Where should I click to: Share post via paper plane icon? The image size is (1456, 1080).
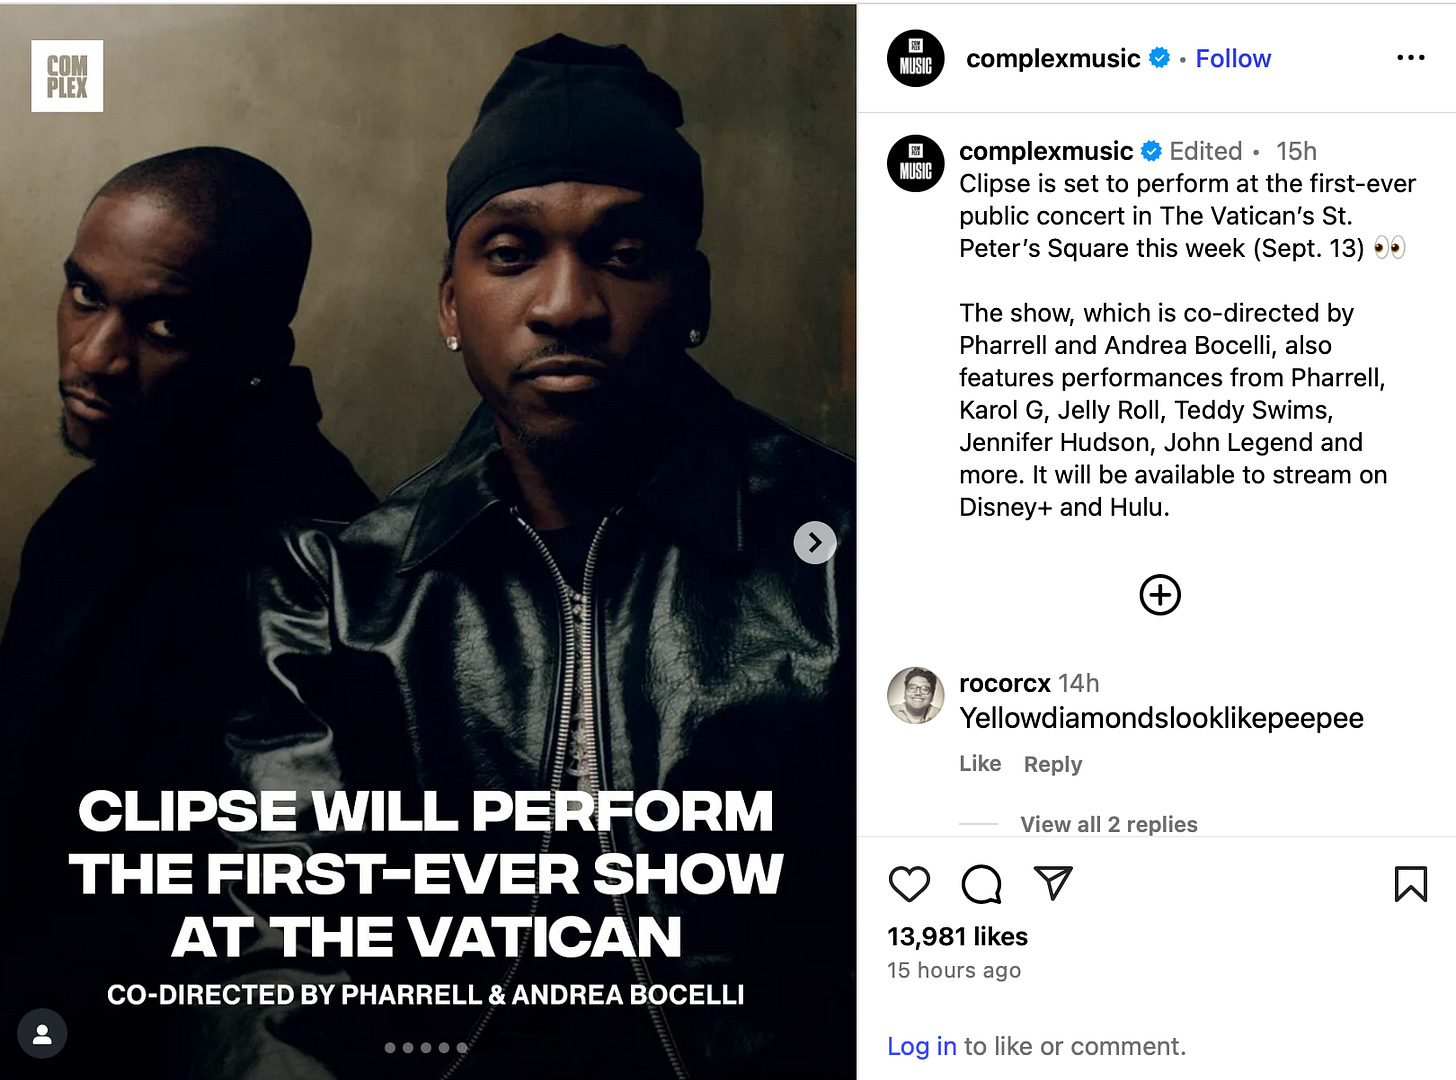click(1053, 883)
